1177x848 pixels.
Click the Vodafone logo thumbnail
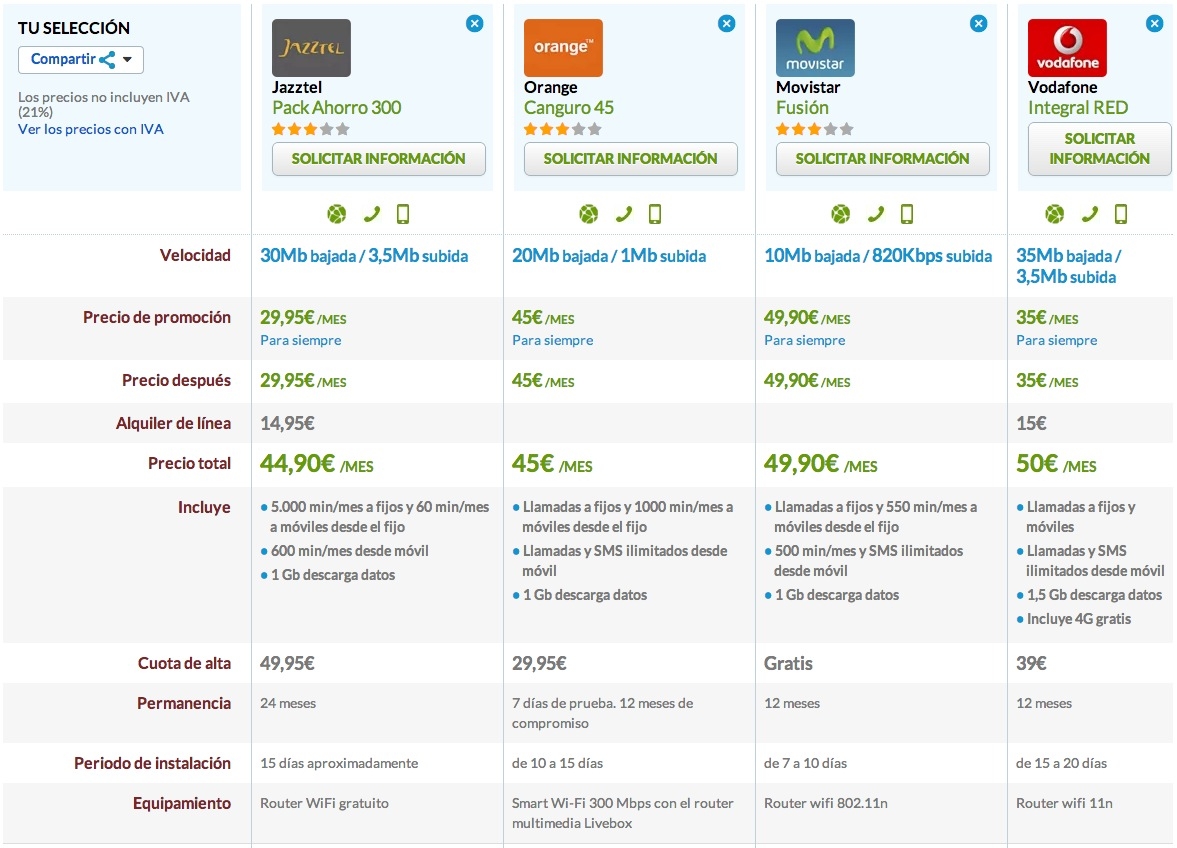1067,48
